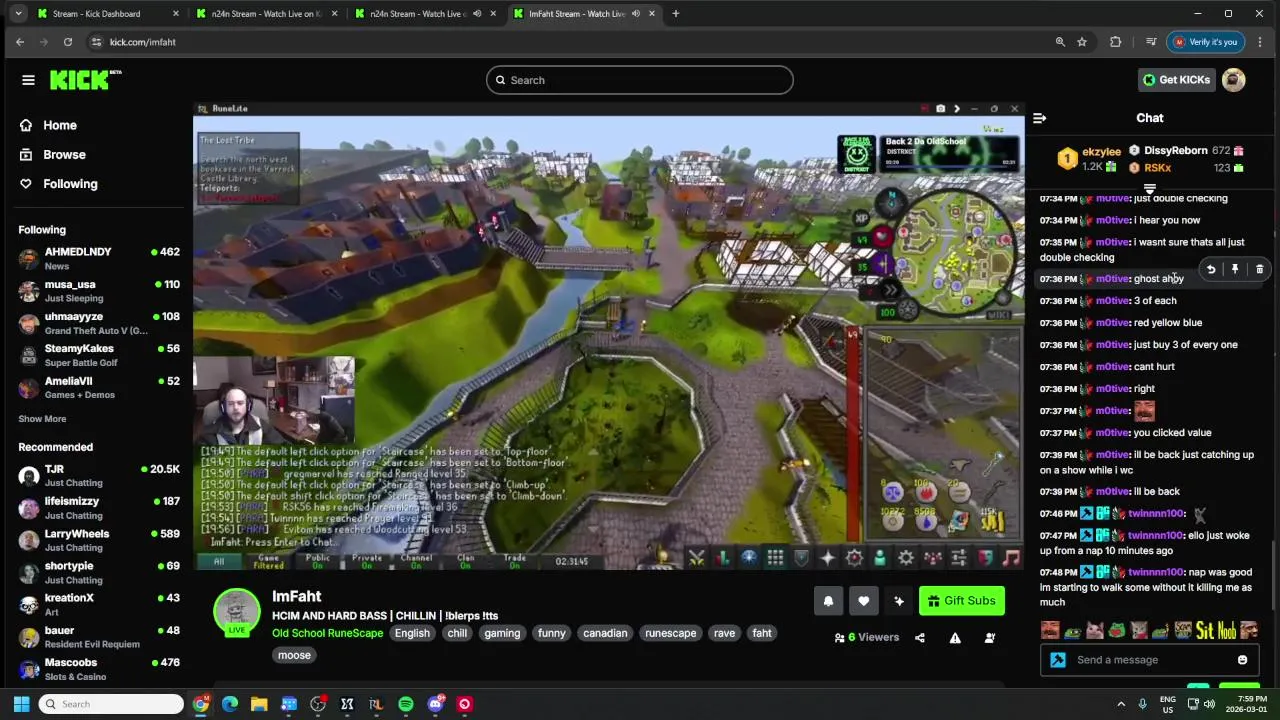Open the Kick sidebar hamburger menu

click(x=28, y=80)
